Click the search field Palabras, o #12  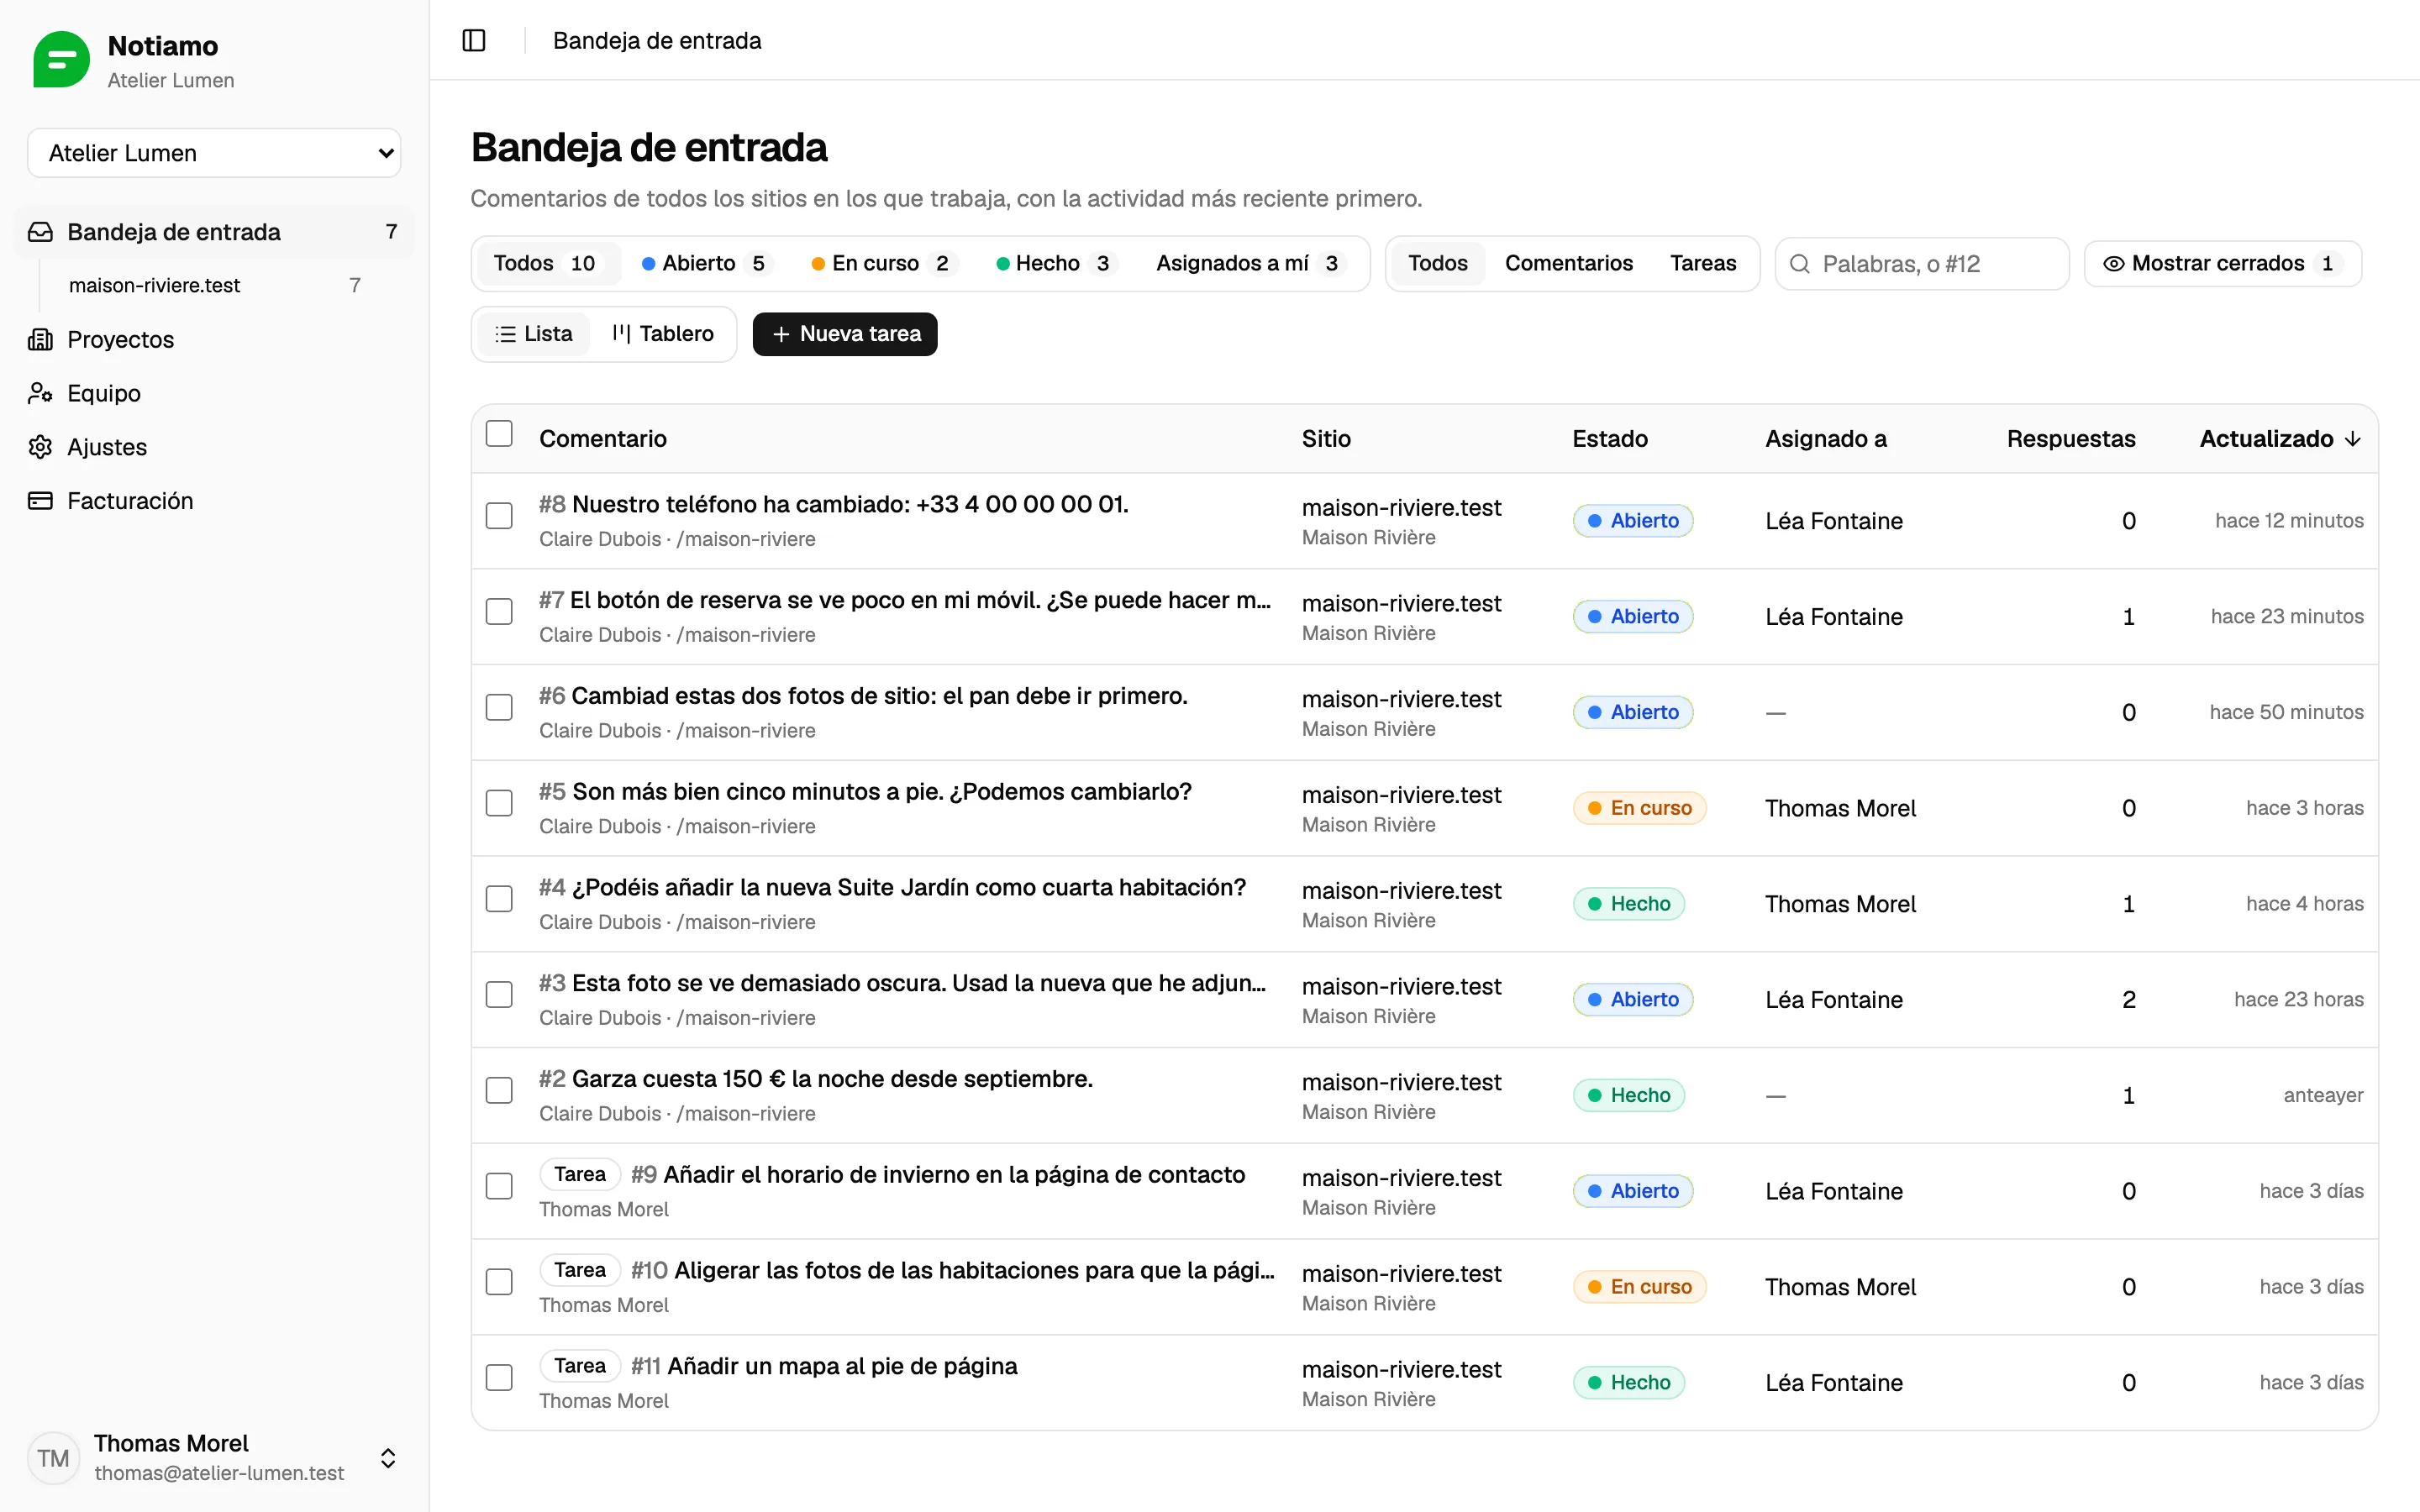click(x=1922, y=264)
